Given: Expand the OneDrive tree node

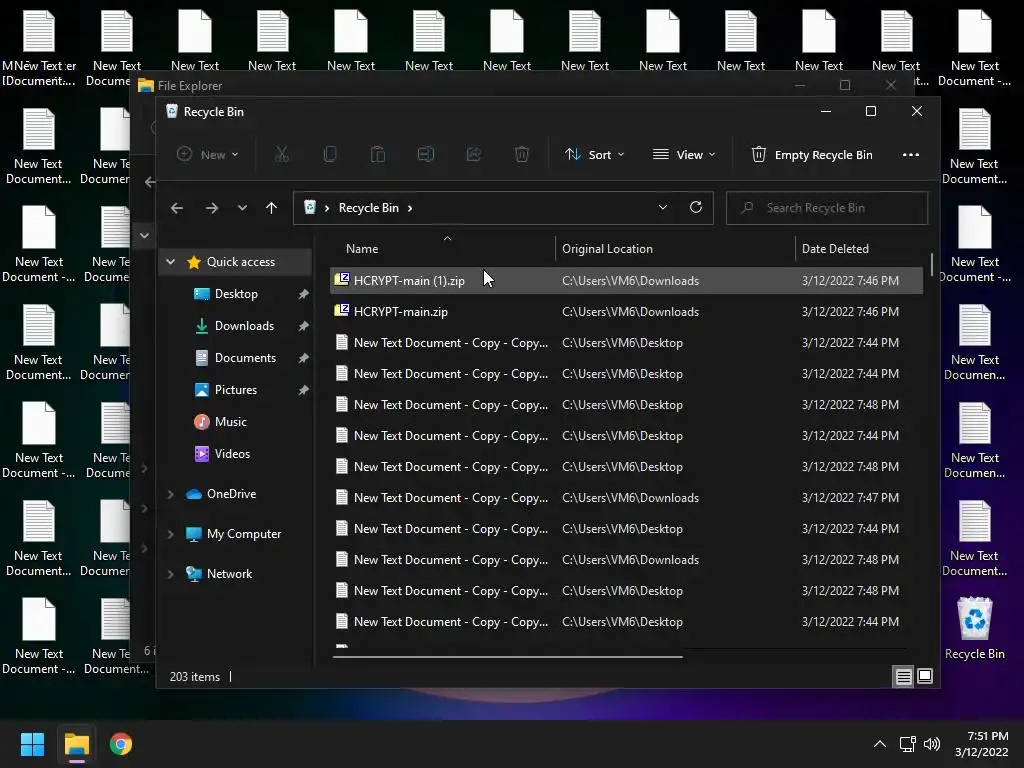Looking at the screenshot, I should click(x=170, y=494).
